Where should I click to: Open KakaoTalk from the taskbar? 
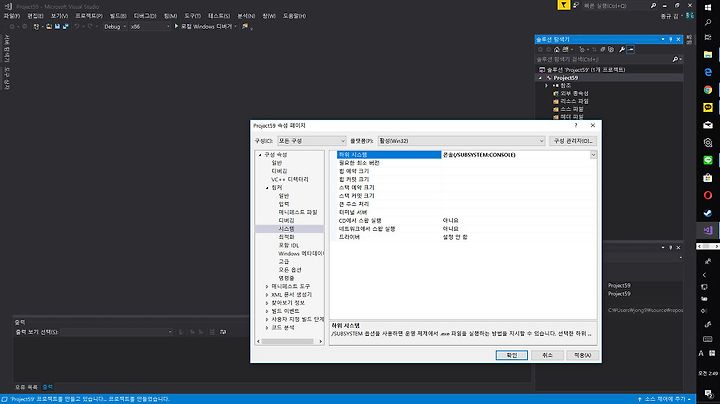pyautogui.click(x=708, y=107)
